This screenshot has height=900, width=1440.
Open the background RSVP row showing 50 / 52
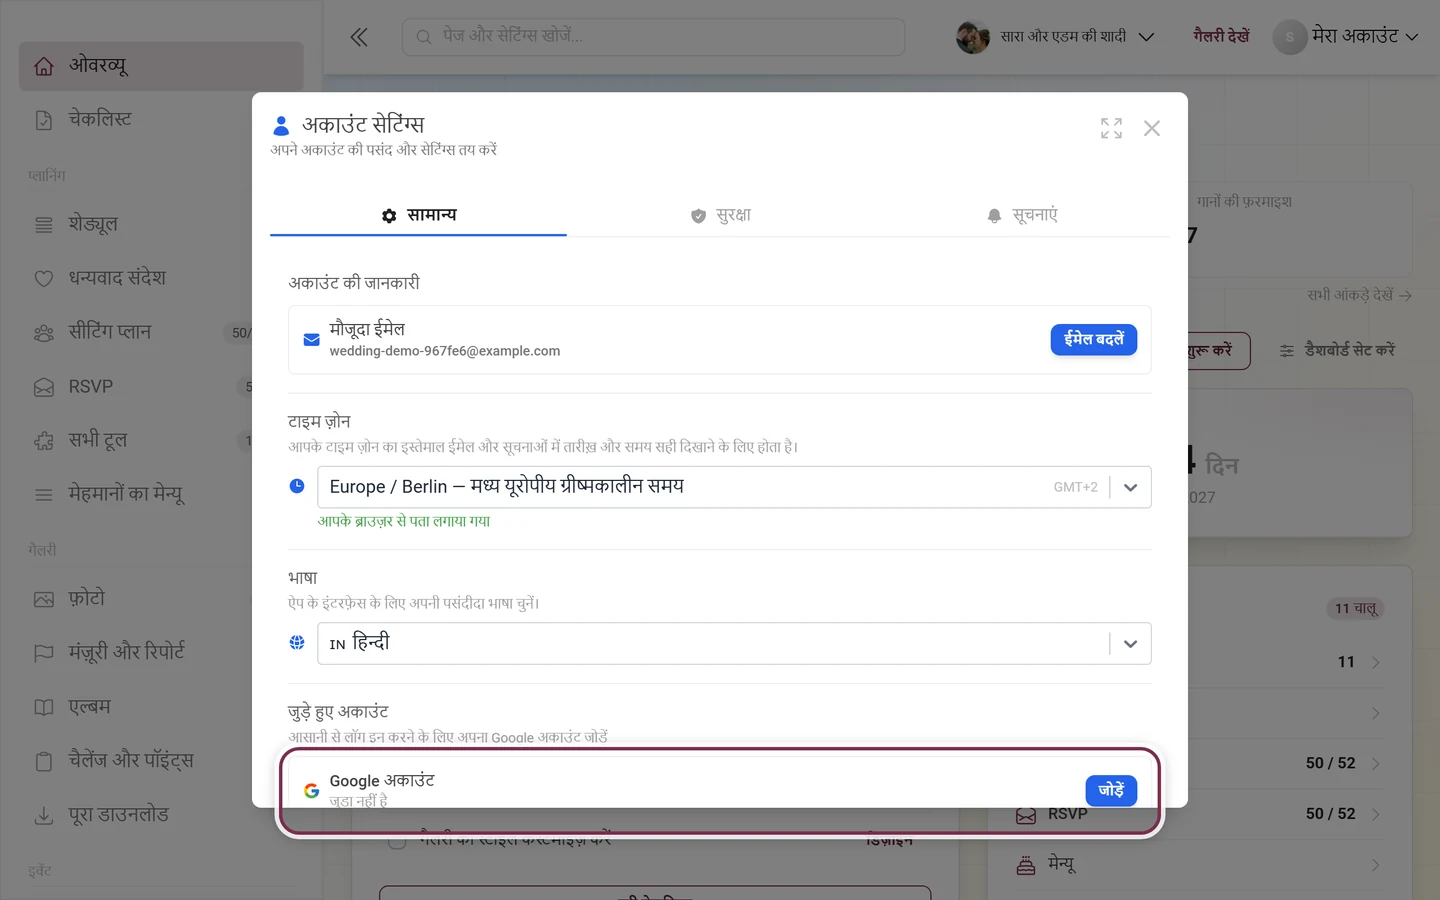1200,814
